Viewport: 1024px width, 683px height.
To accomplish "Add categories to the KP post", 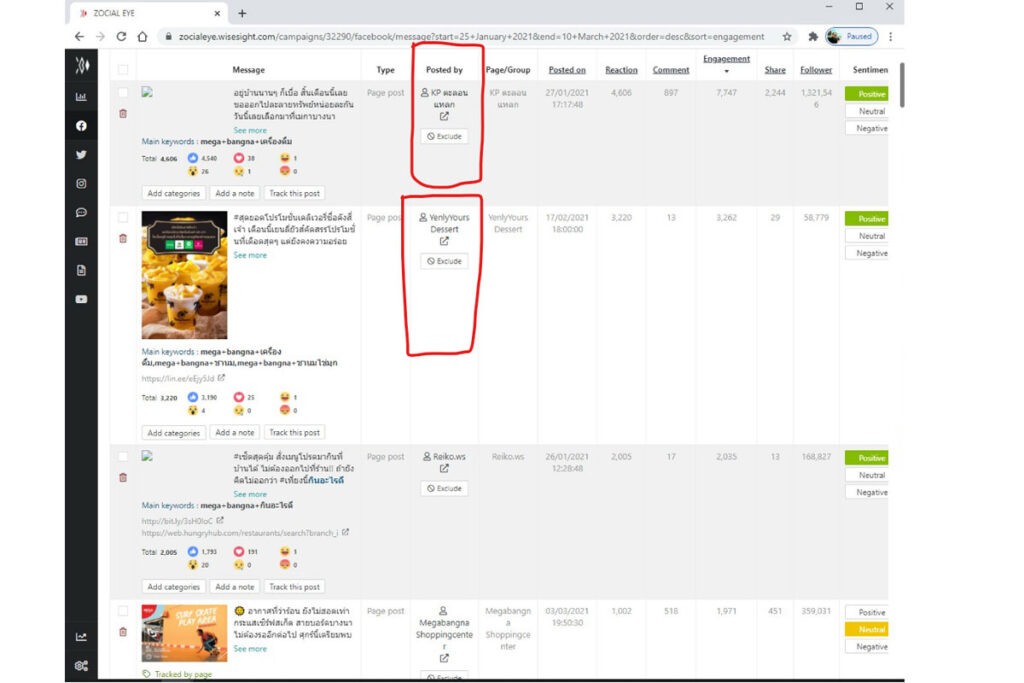I will click(x=174, y=193).
